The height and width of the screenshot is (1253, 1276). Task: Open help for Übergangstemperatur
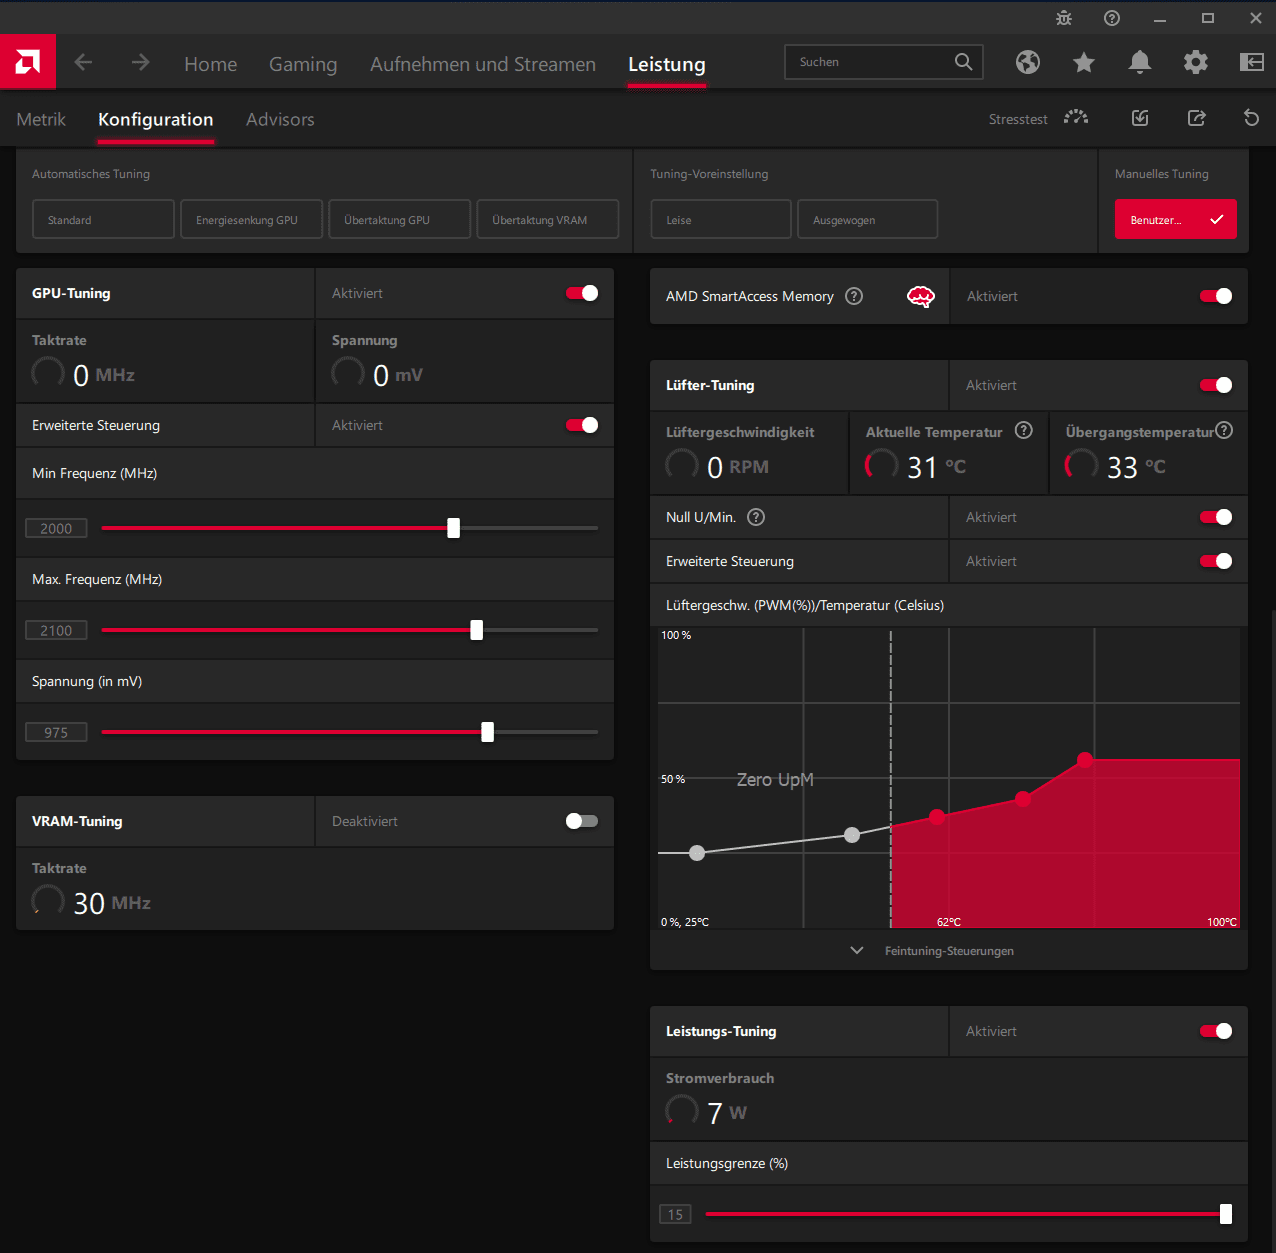[x=1224, y=430]
